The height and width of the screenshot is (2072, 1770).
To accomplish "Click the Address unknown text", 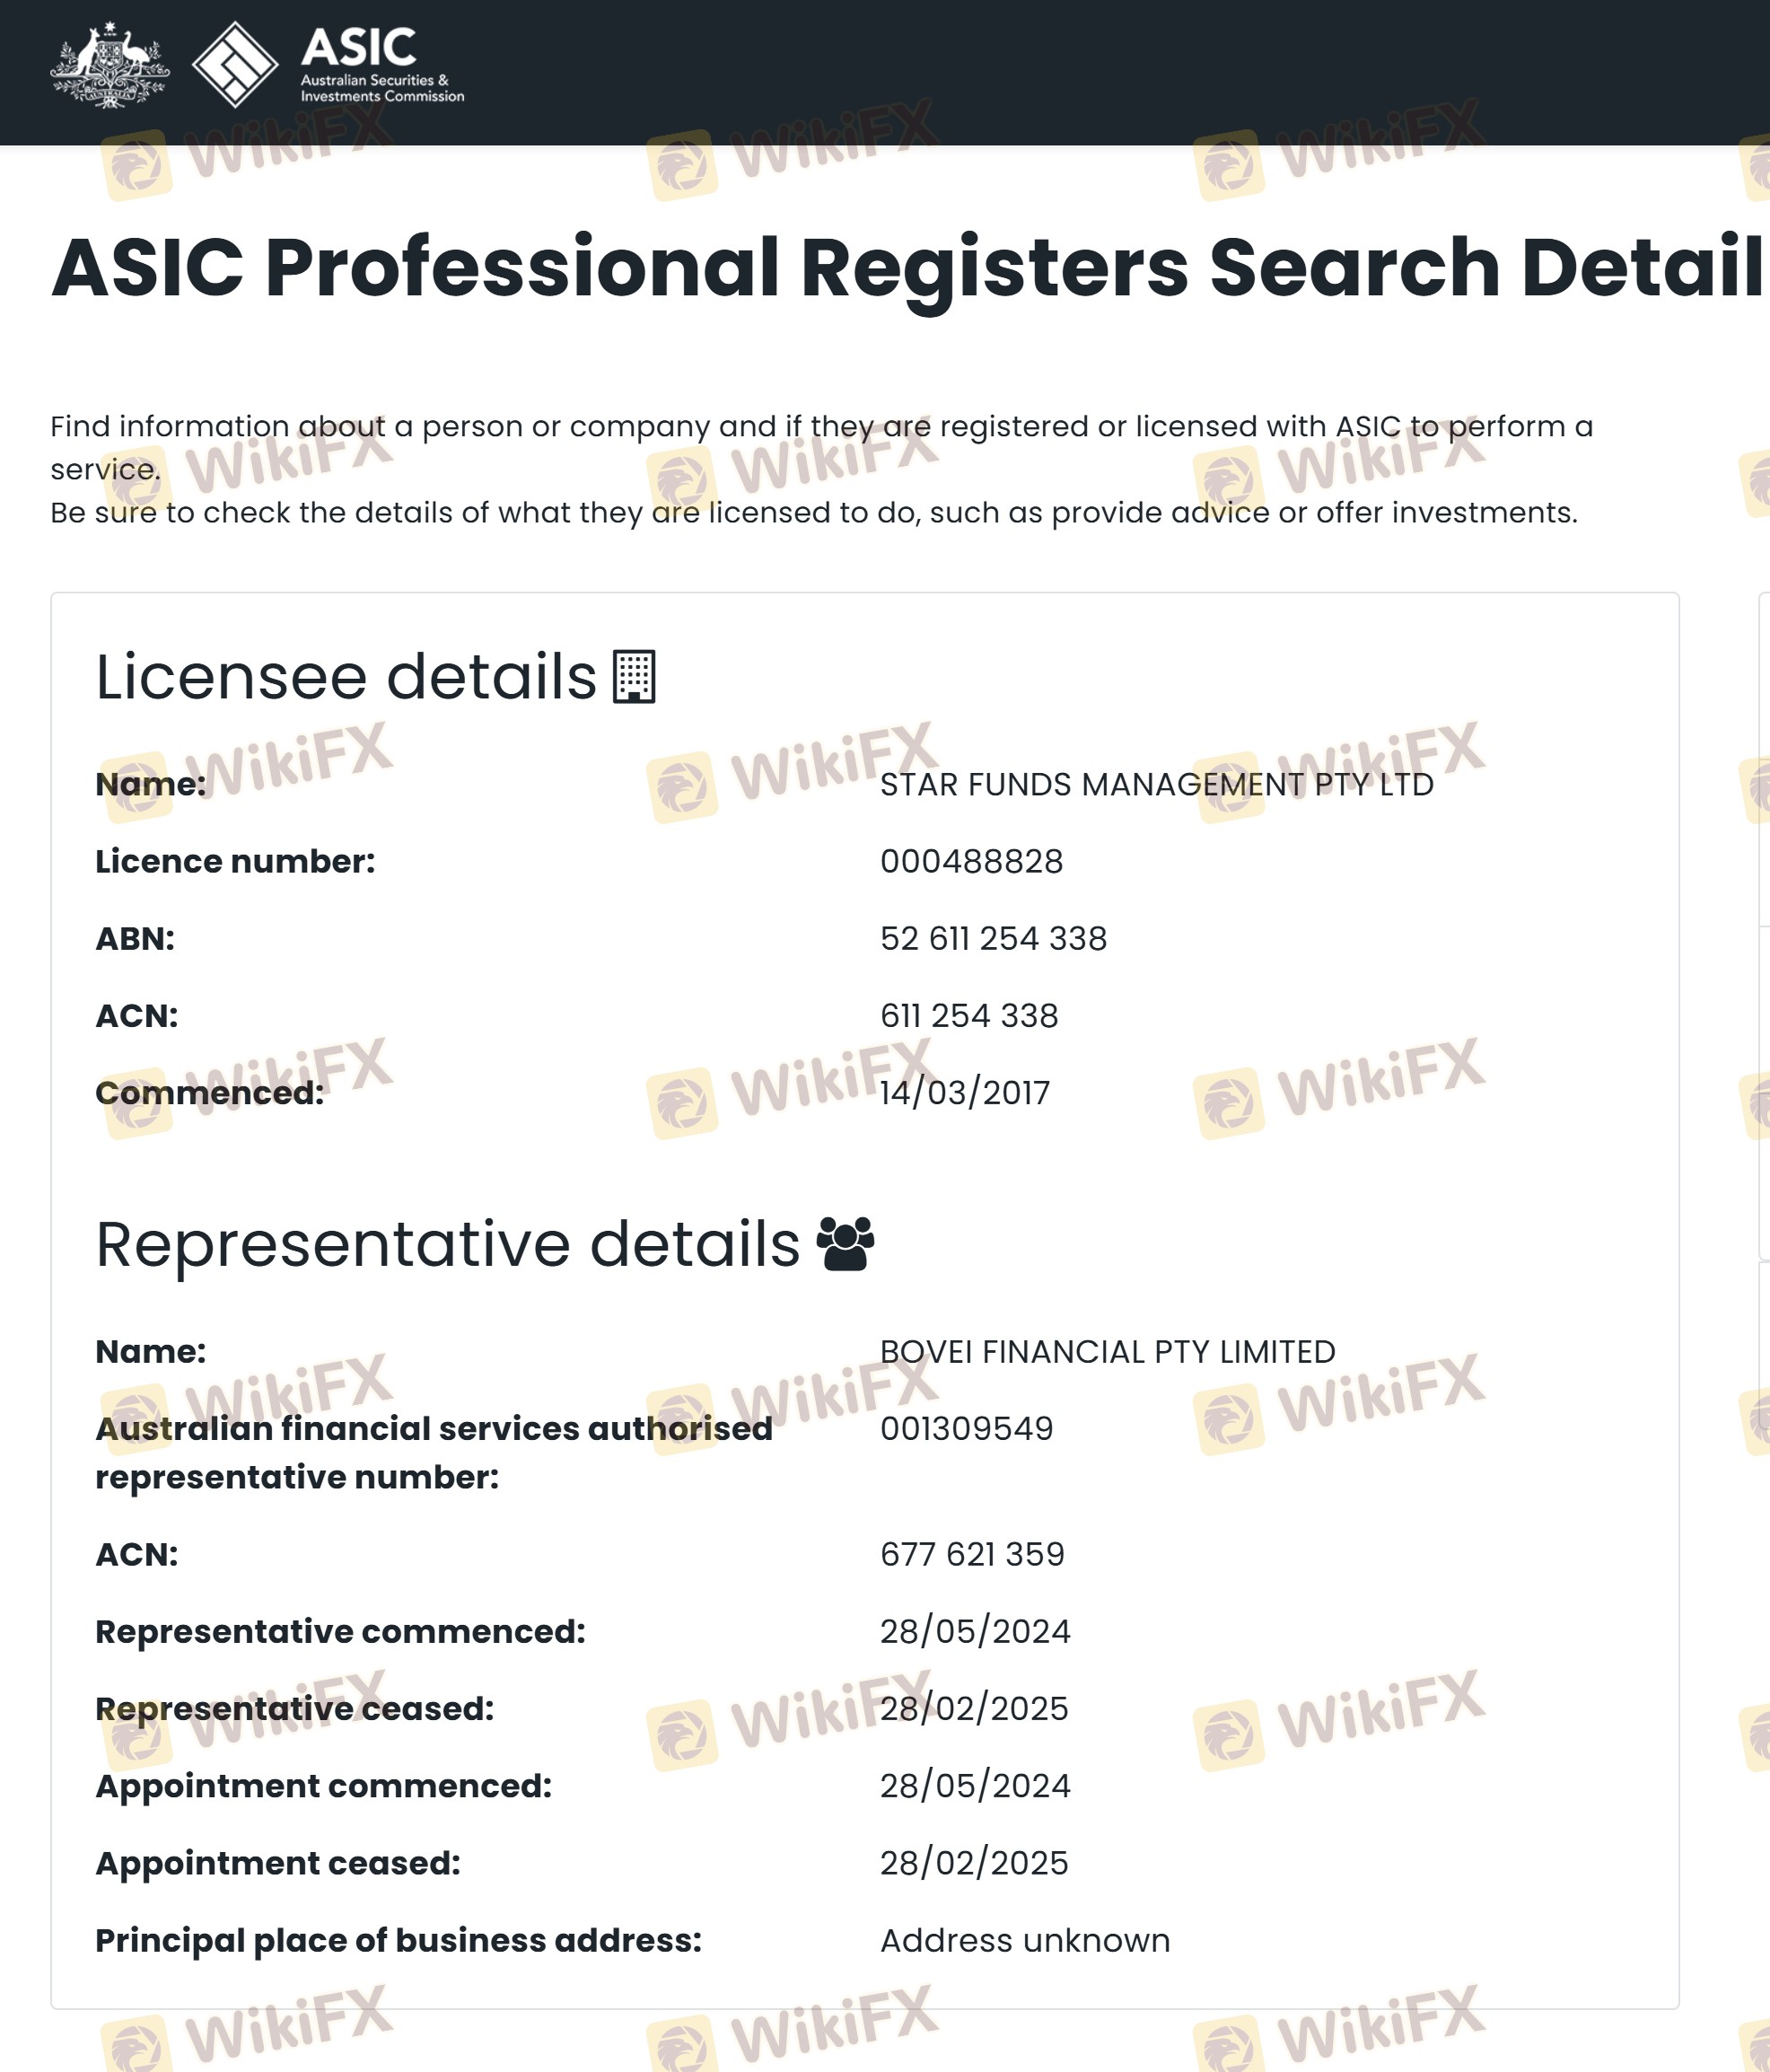I will tap(1025, 1941).
